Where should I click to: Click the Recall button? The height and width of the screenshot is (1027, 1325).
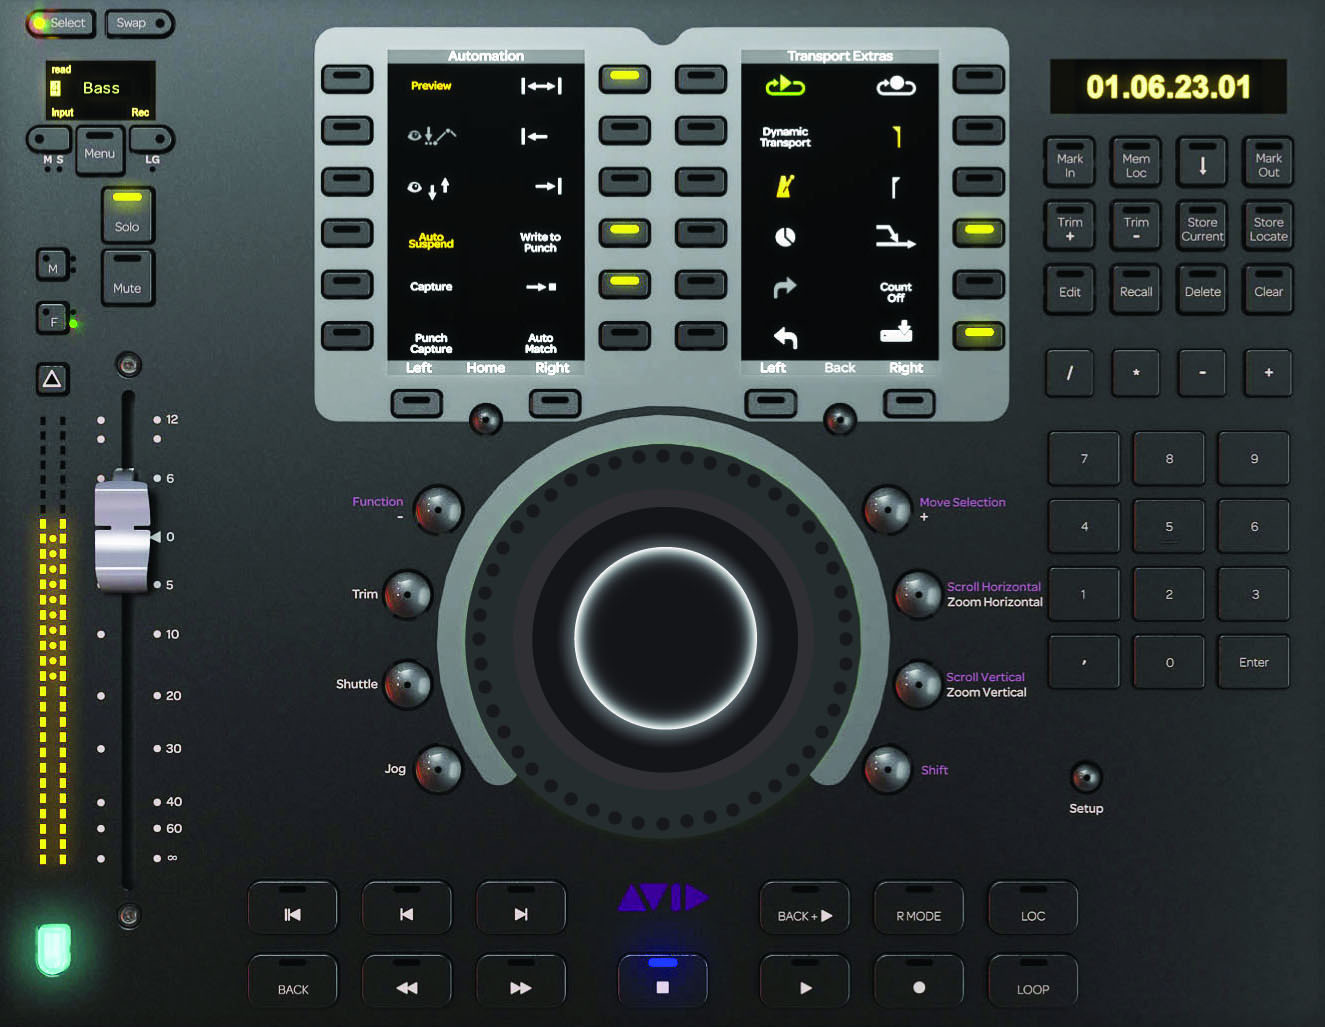[1136, 289]
